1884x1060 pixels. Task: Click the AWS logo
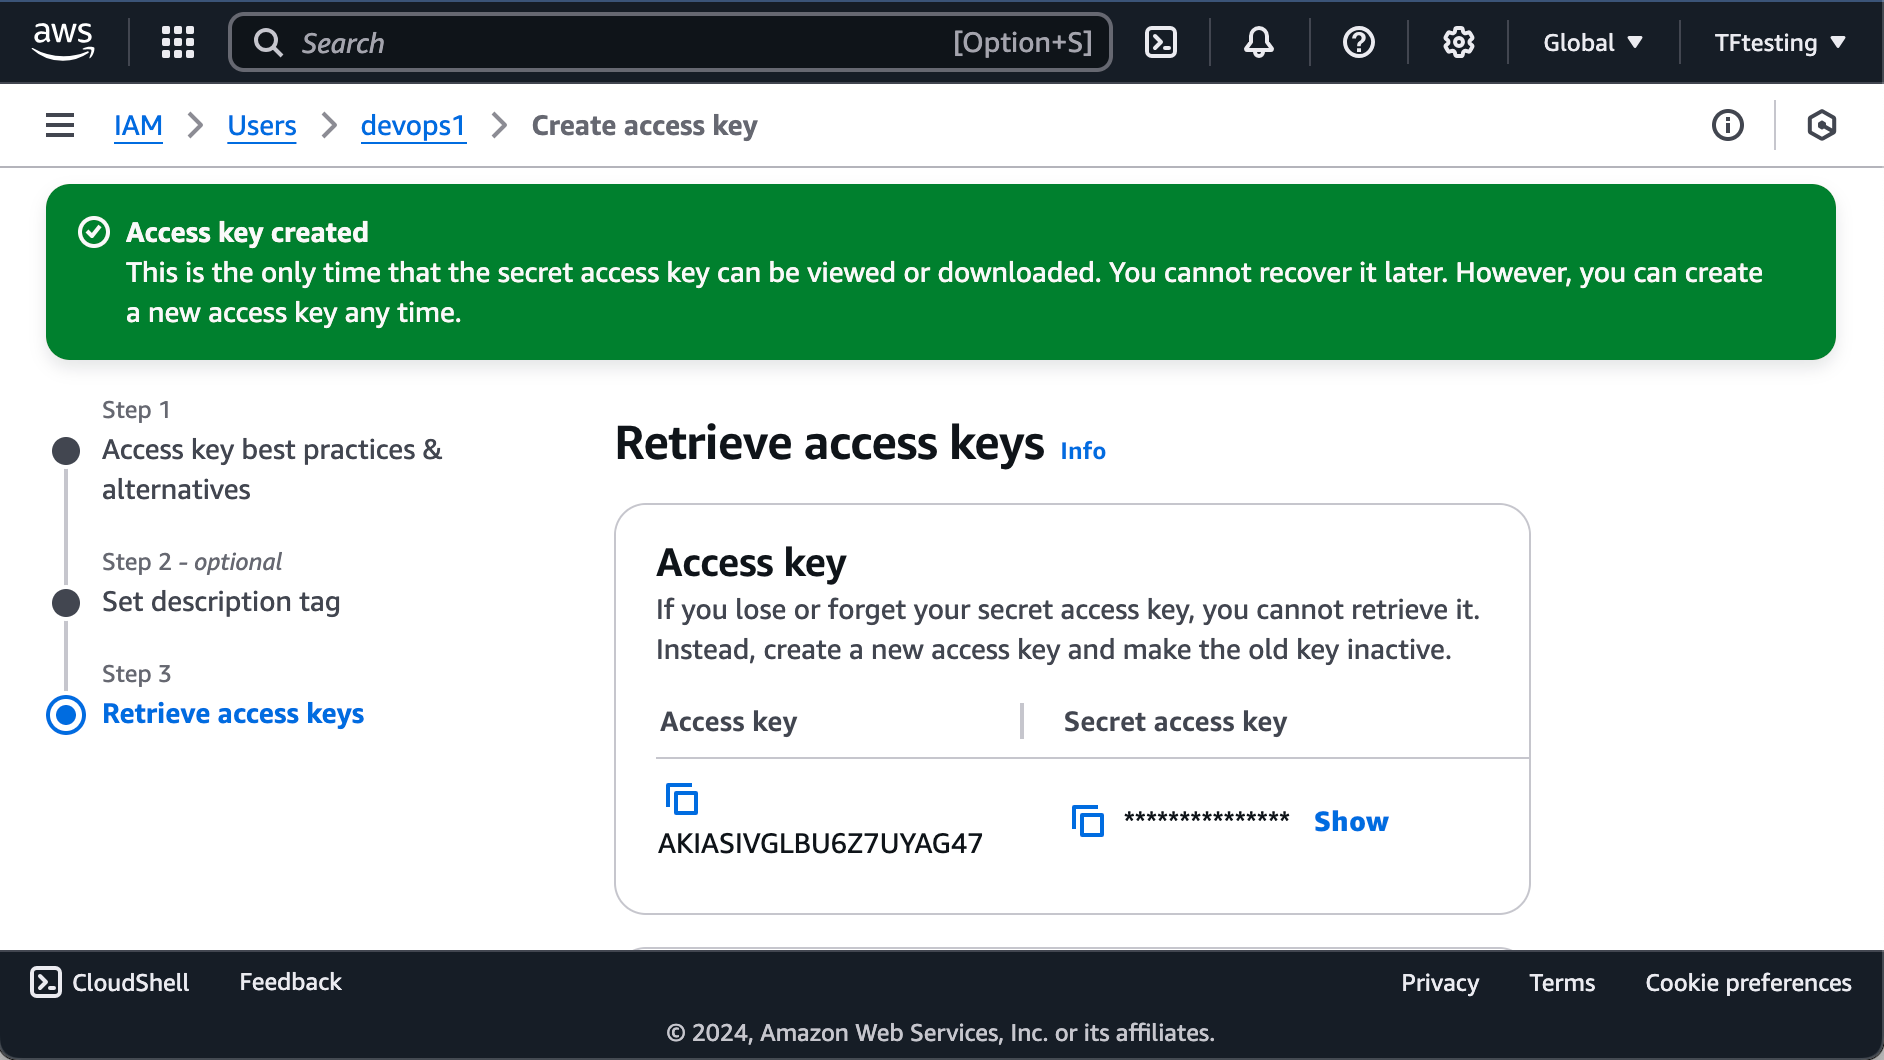[63, 40]
